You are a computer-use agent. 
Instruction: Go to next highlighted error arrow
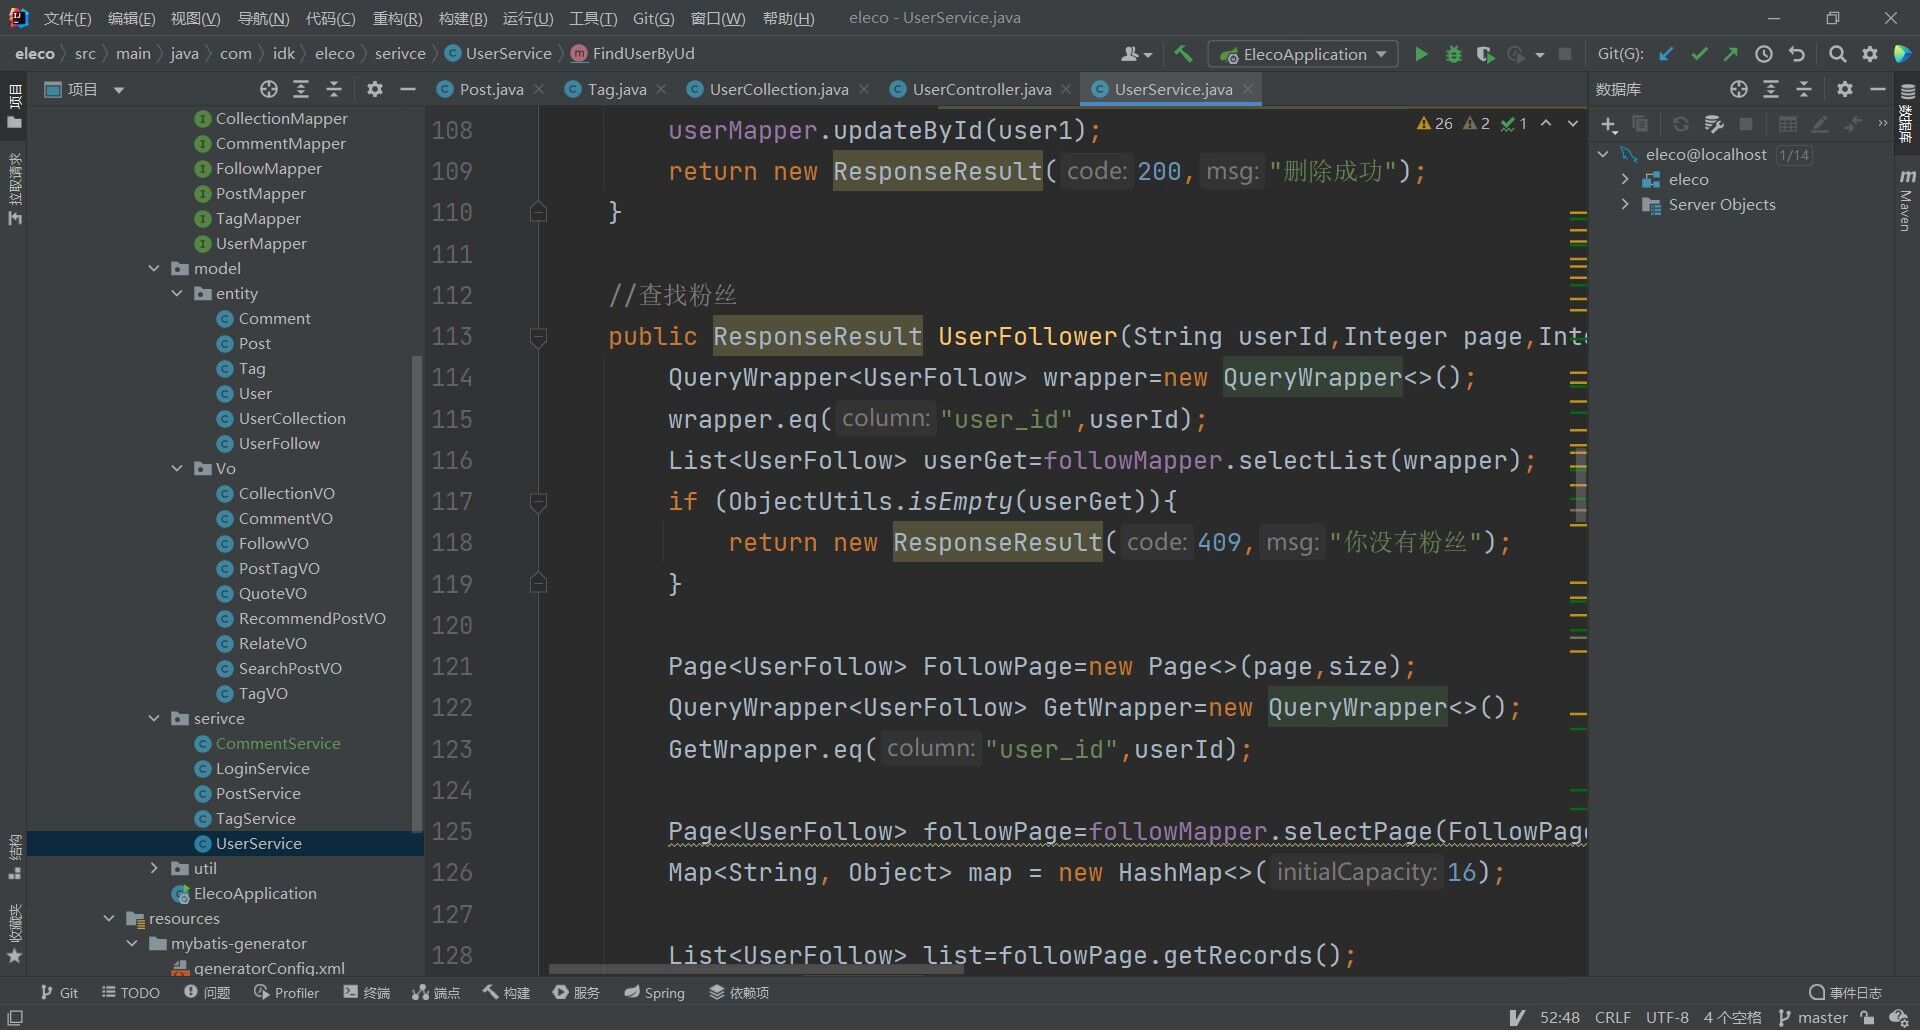(x=1572, y=123)
